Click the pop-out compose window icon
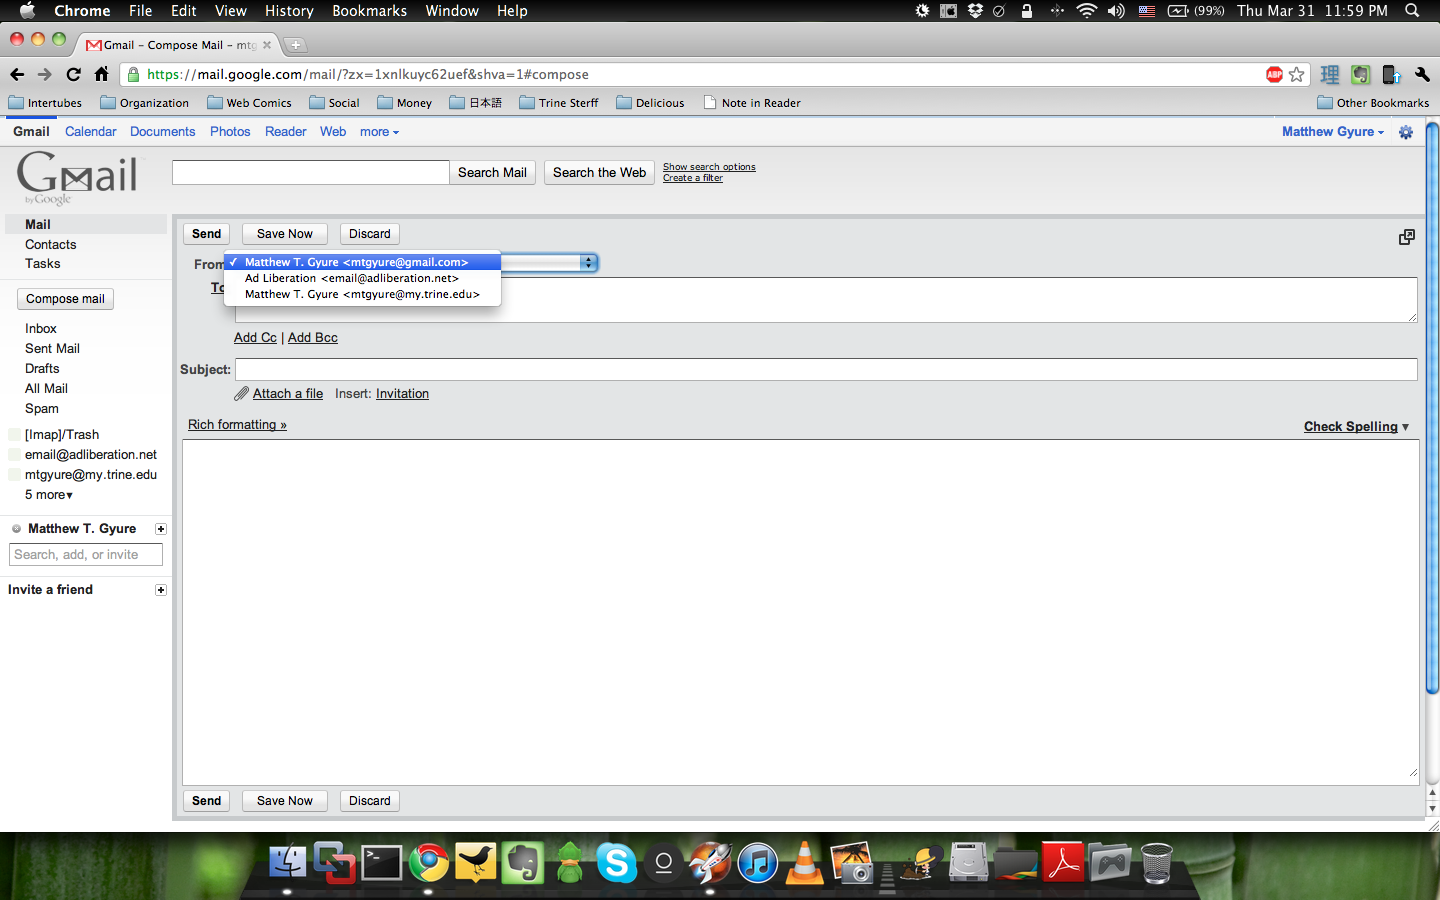Image resolution: width=1440 pixels, height=900 pixels. [x=1406, y=237]
